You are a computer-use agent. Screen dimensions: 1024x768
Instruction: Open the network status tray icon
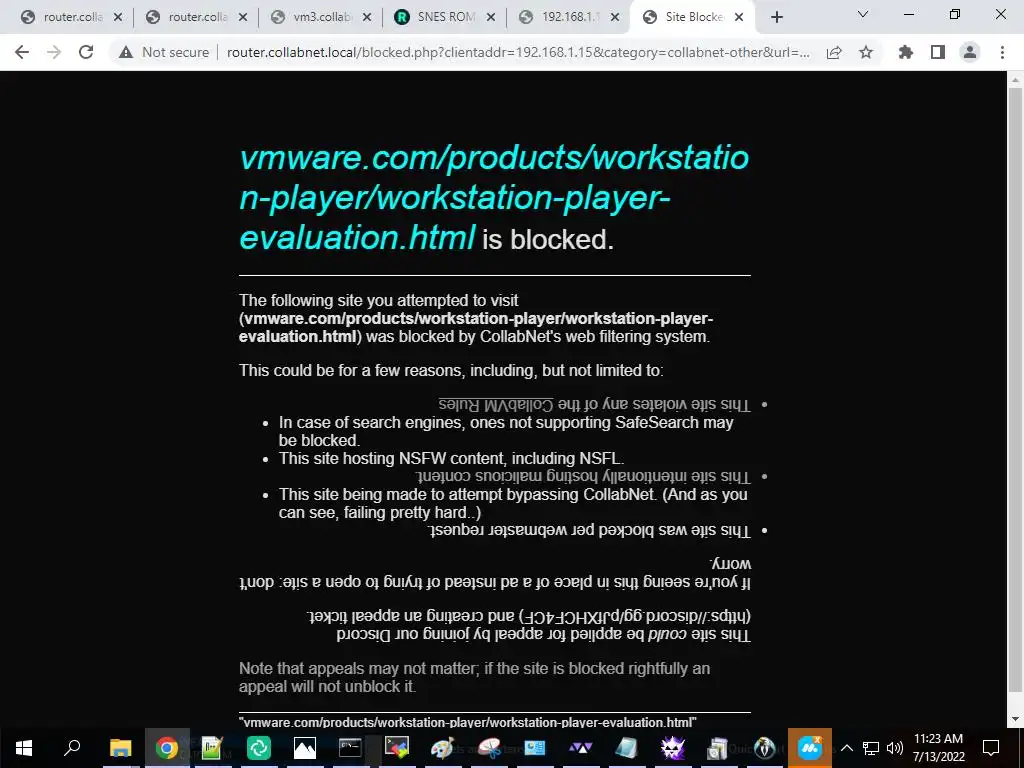point(871,748)
